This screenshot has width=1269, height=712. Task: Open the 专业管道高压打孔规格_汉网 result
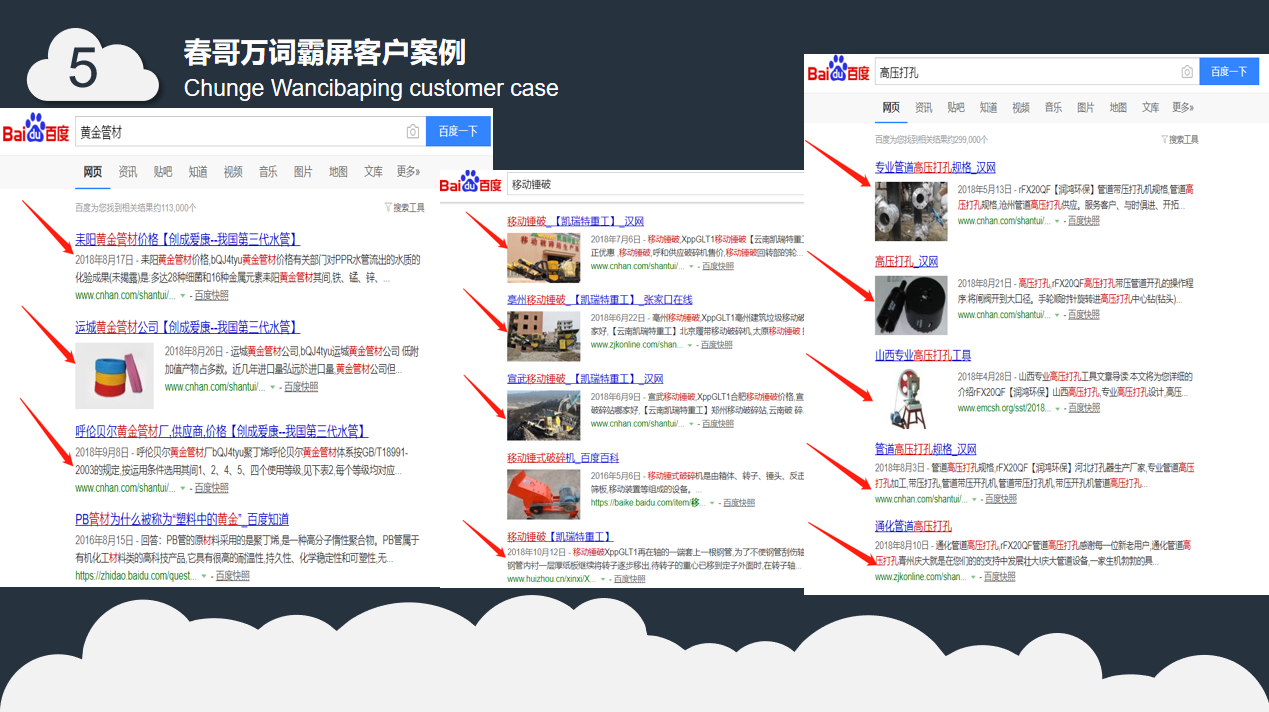(x=935, y=167)
